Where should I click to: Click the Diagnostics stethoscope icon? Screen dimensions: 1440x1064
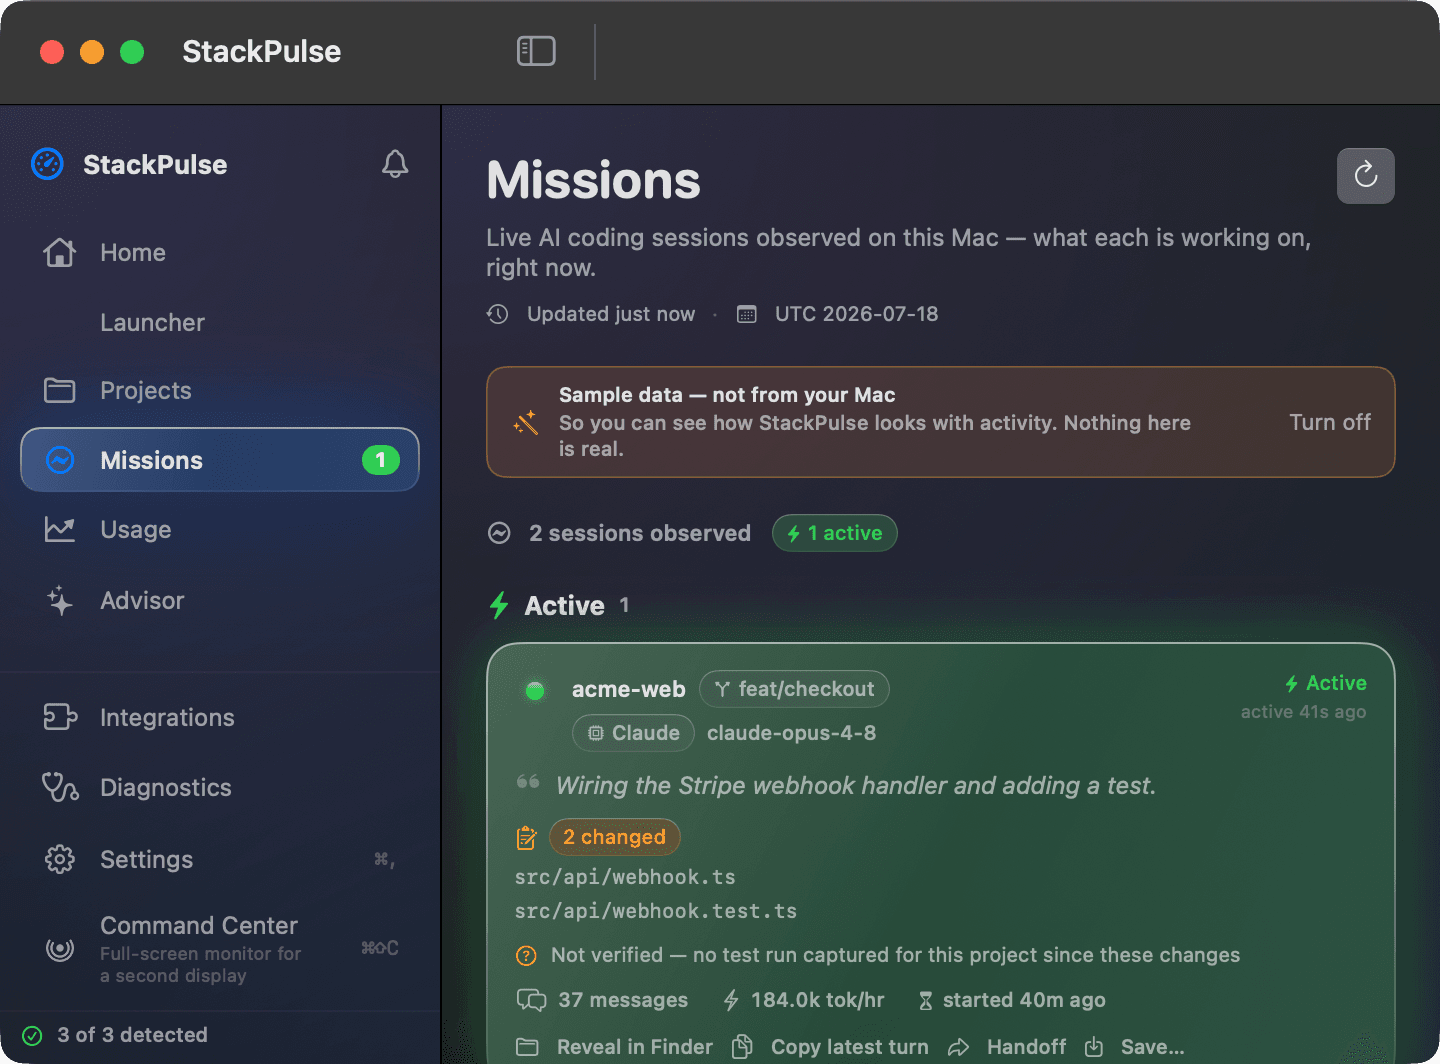pos(60,787)
